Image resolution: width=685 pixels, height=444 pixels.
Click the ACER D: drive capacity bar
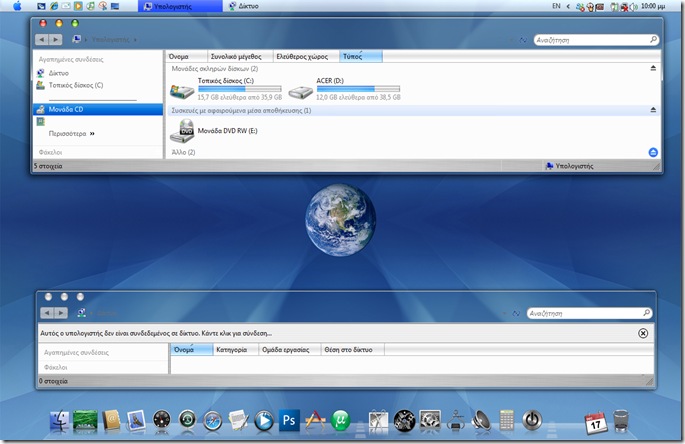pyautogui.click(x=358, y=89)
